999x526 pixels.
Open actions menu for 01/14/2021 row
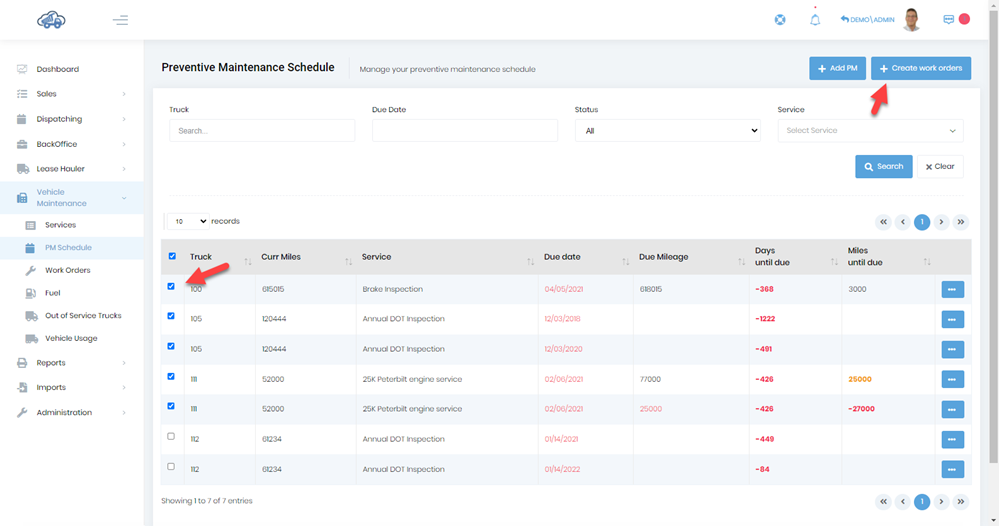pos(952,439)
